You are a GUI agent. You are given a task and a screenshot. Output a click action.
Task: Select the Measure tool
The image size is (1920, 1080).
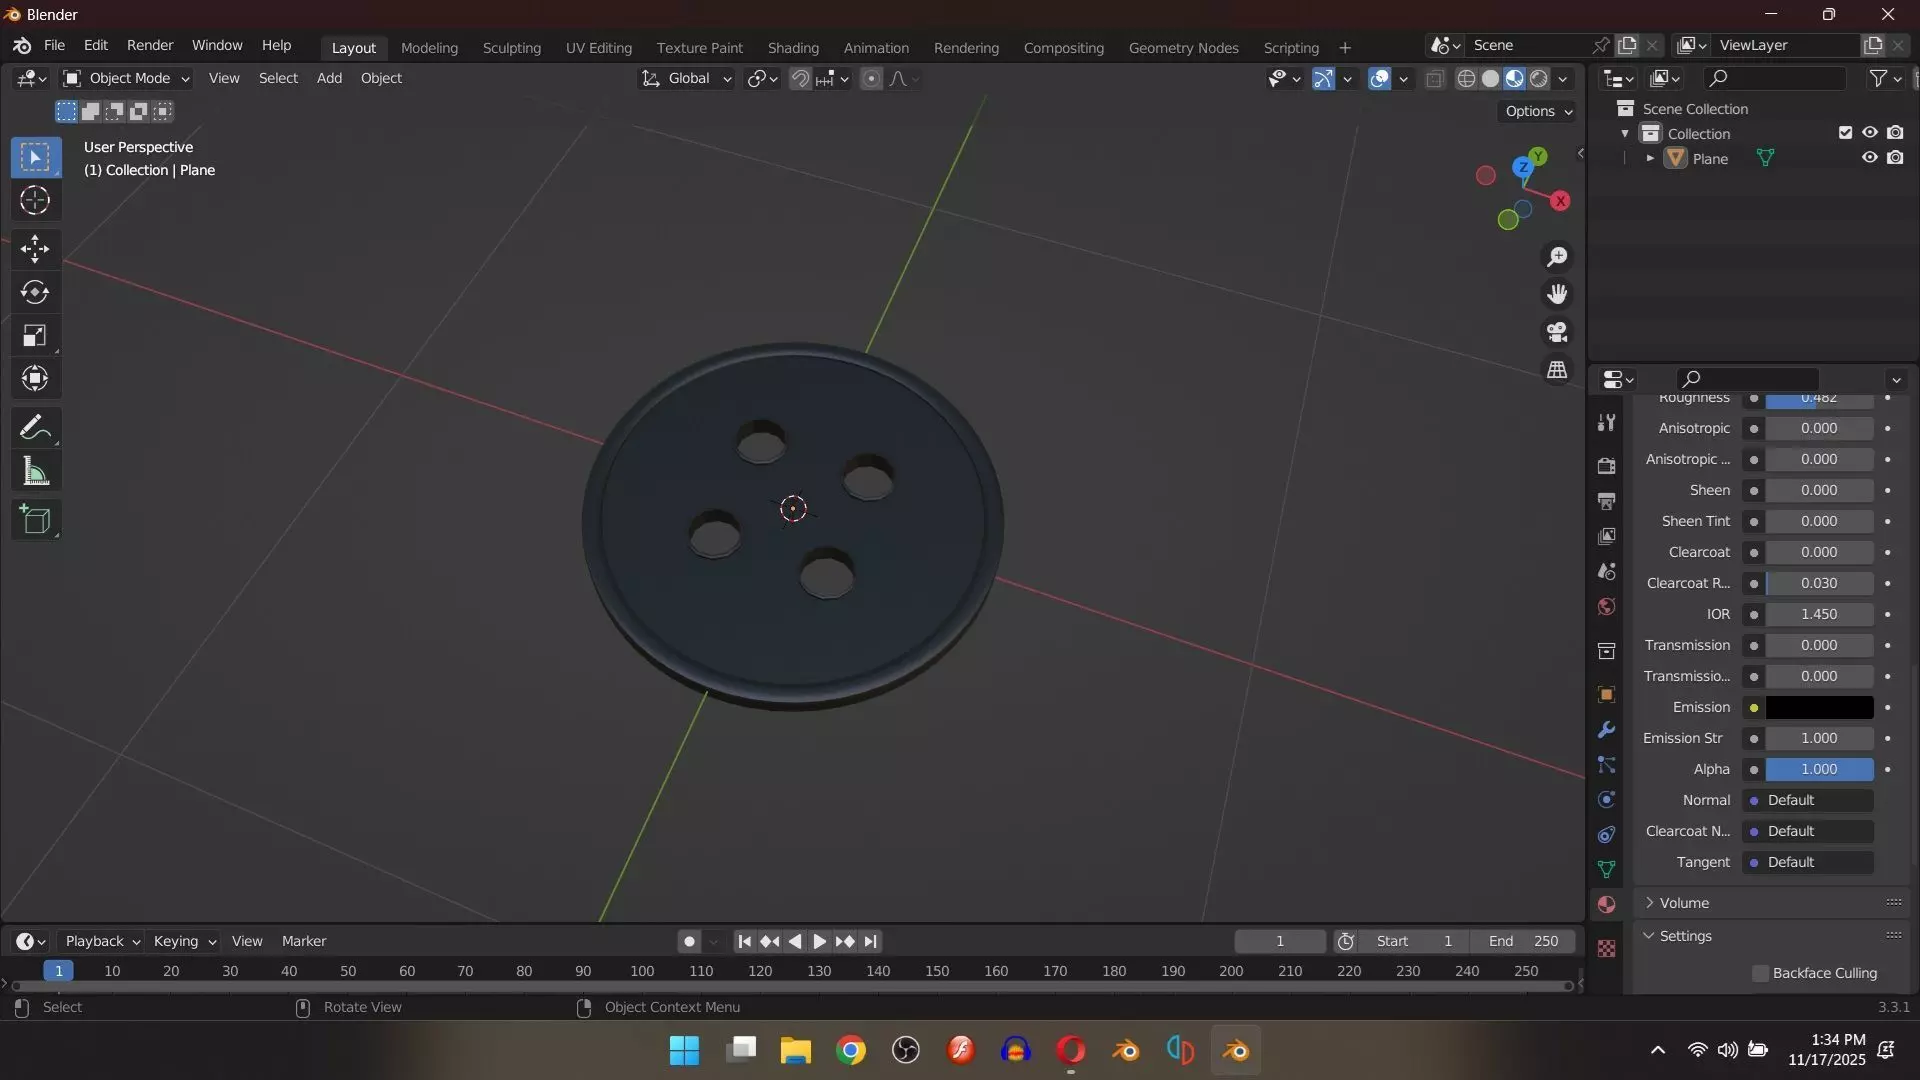coord(35,471)
